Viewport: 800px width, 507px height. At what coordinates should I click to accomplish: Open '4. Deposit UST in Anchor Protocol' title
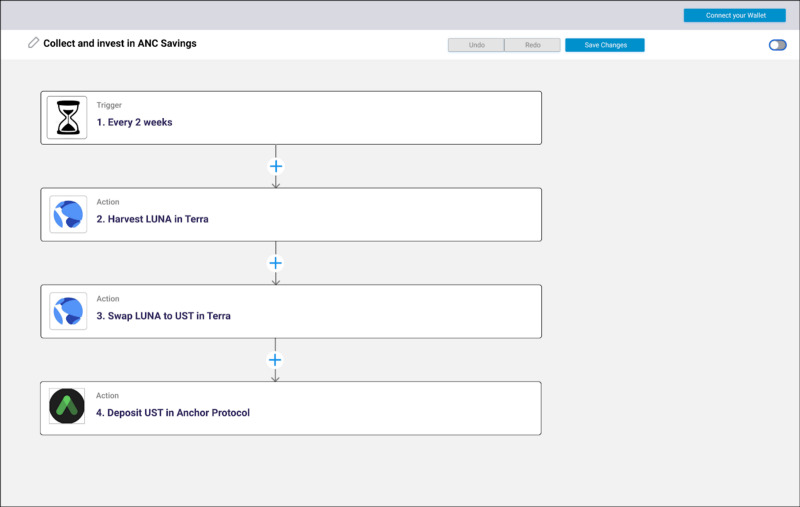point(172,412)
